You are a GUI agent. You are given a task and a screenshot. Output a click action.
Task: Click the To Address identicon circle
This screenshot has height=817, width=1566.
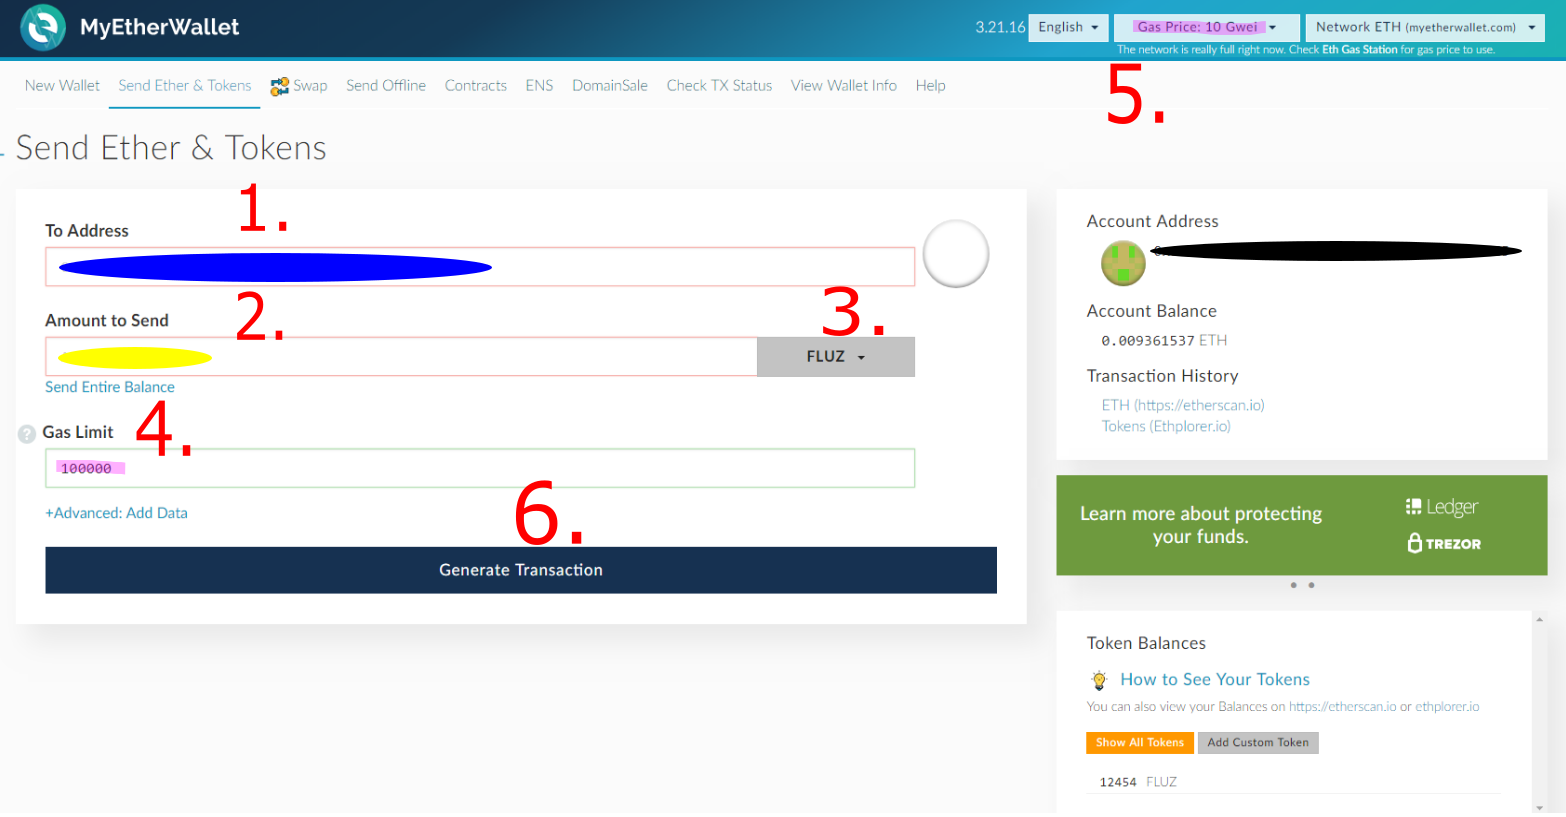pyautogui.click(x=956, y=254)
